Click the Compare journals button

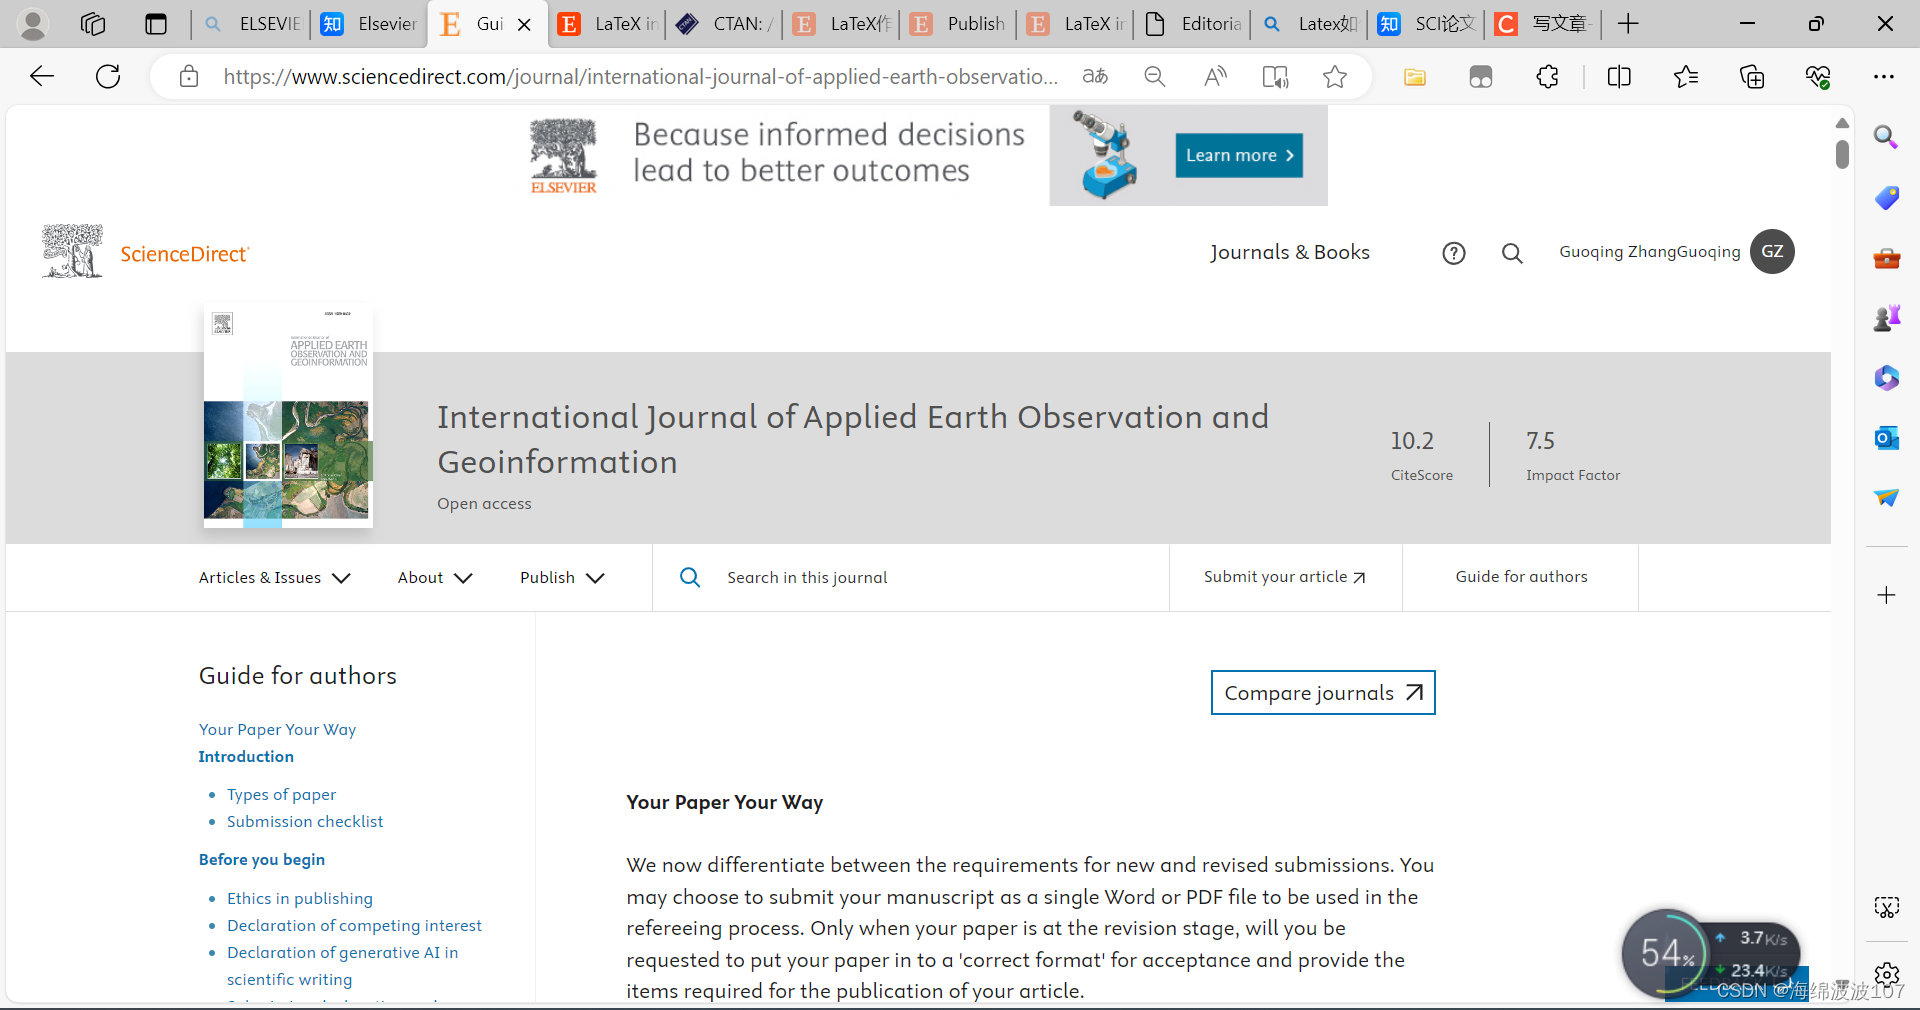(x=1322, y=692)
